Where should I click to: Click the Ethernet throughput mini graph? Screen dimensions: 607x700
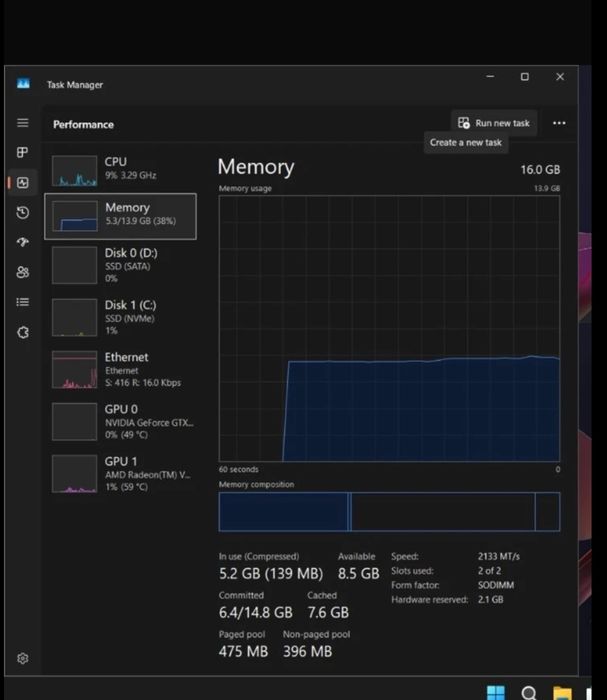(x=75, y=370)
